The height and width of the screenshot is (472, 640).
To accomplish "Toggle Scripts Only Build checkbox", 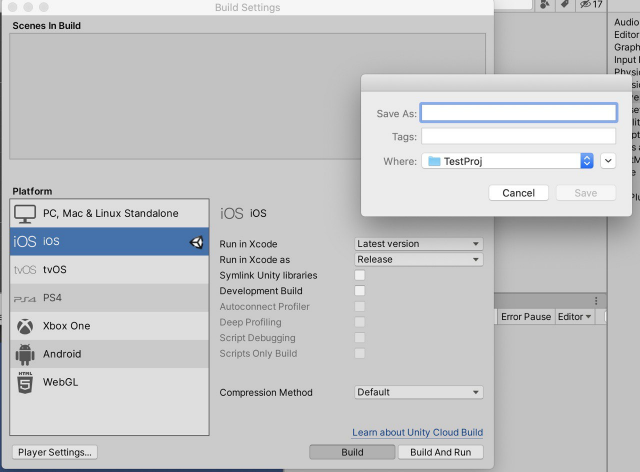I will (x=360, y=354).
